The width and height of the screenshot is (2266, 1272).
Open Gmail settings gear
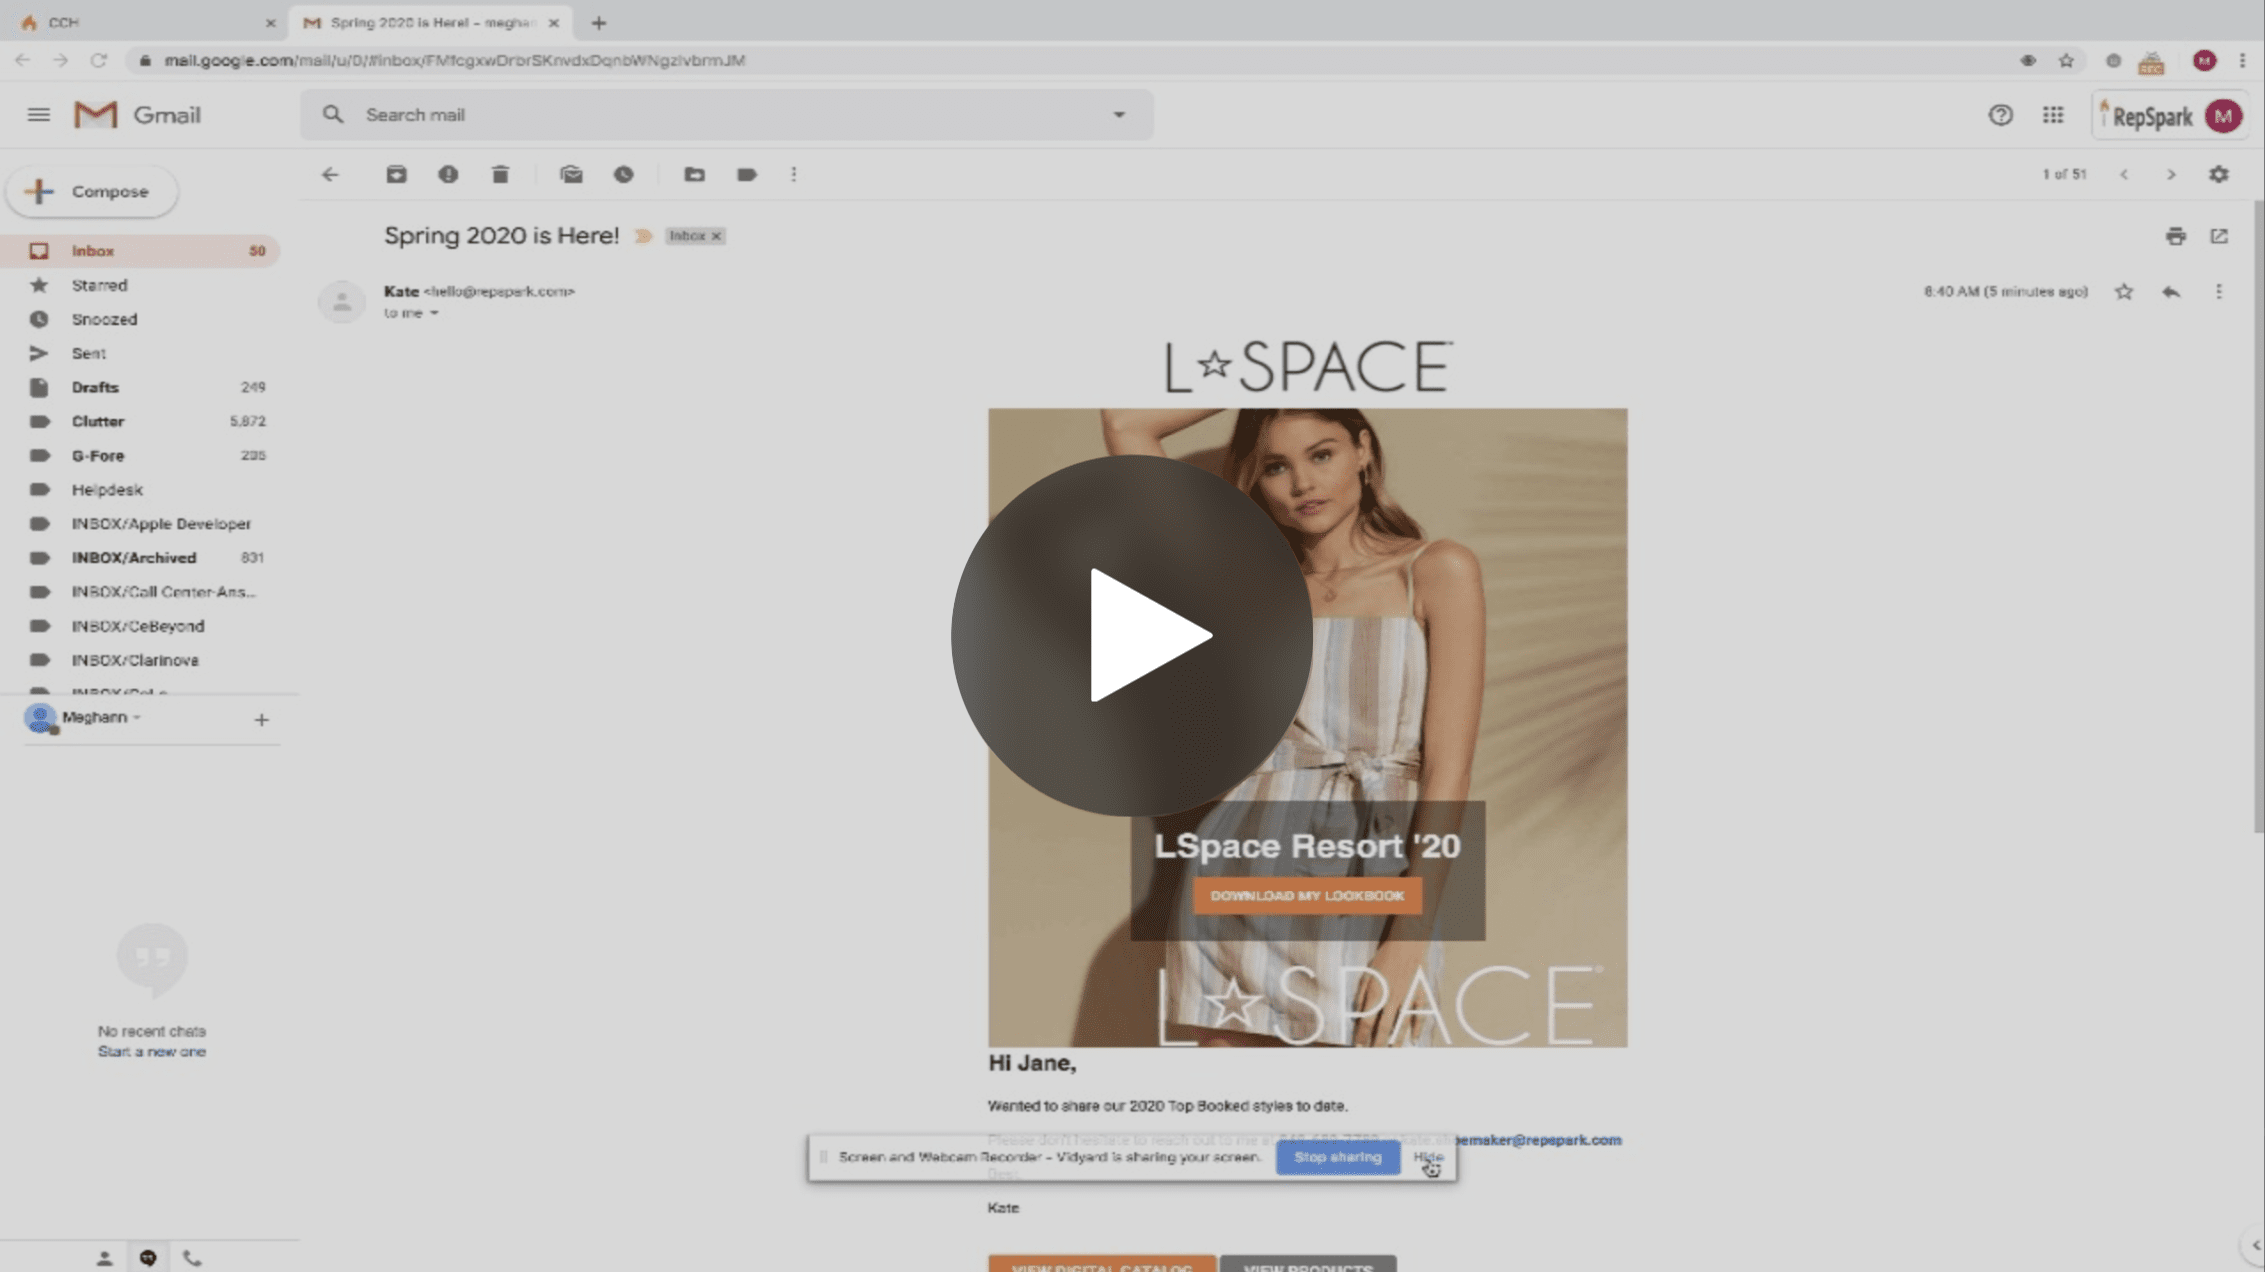pos(2219,175)
